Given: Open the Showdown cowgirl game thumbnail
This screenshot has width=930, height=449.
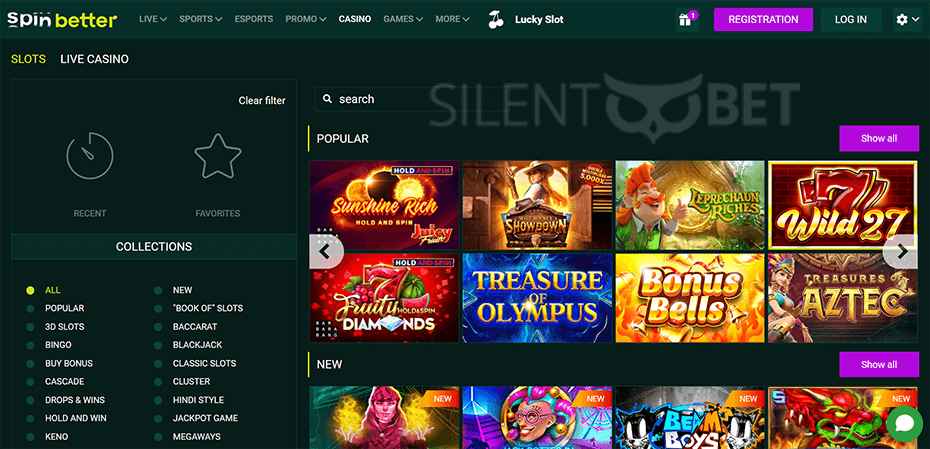Looking at the screenshot, I should (537, 205).
